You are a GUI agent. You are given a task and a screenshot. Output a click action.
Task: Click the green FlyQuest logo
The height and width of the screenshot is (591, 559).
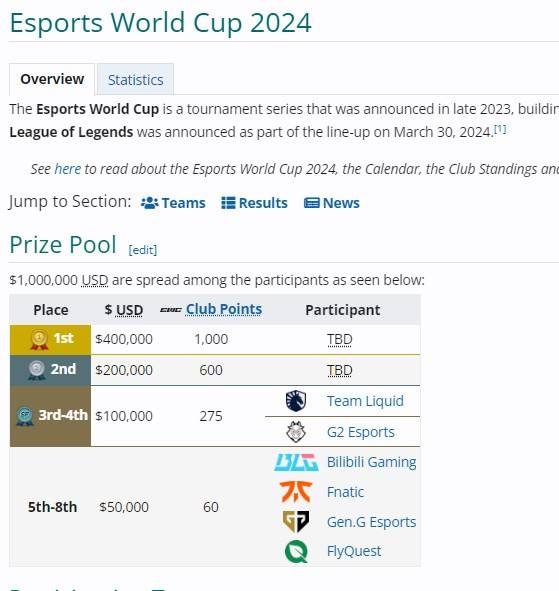pyautogui.click(x=296, y=551)
